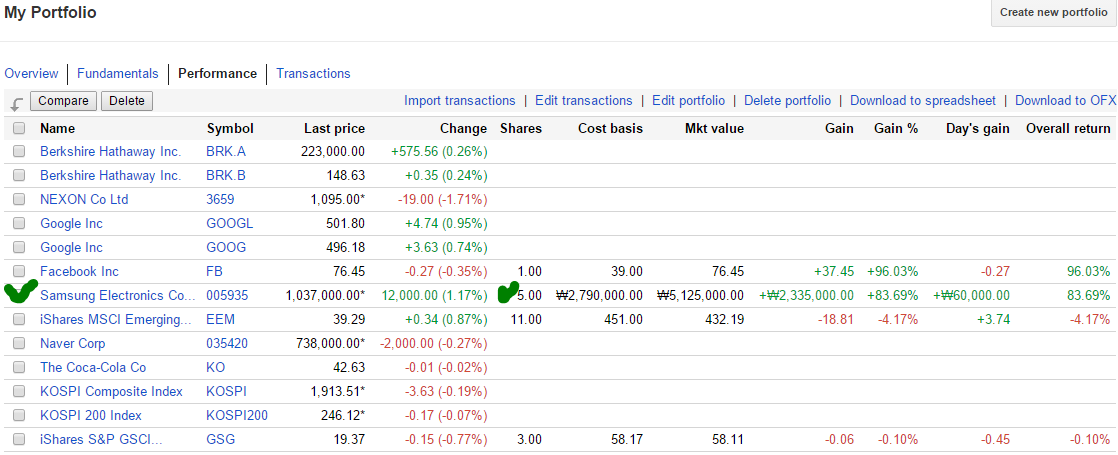Tick the select-all checkbox in header row
This screenshot has height=455, width=1118.
pos(19,128)
